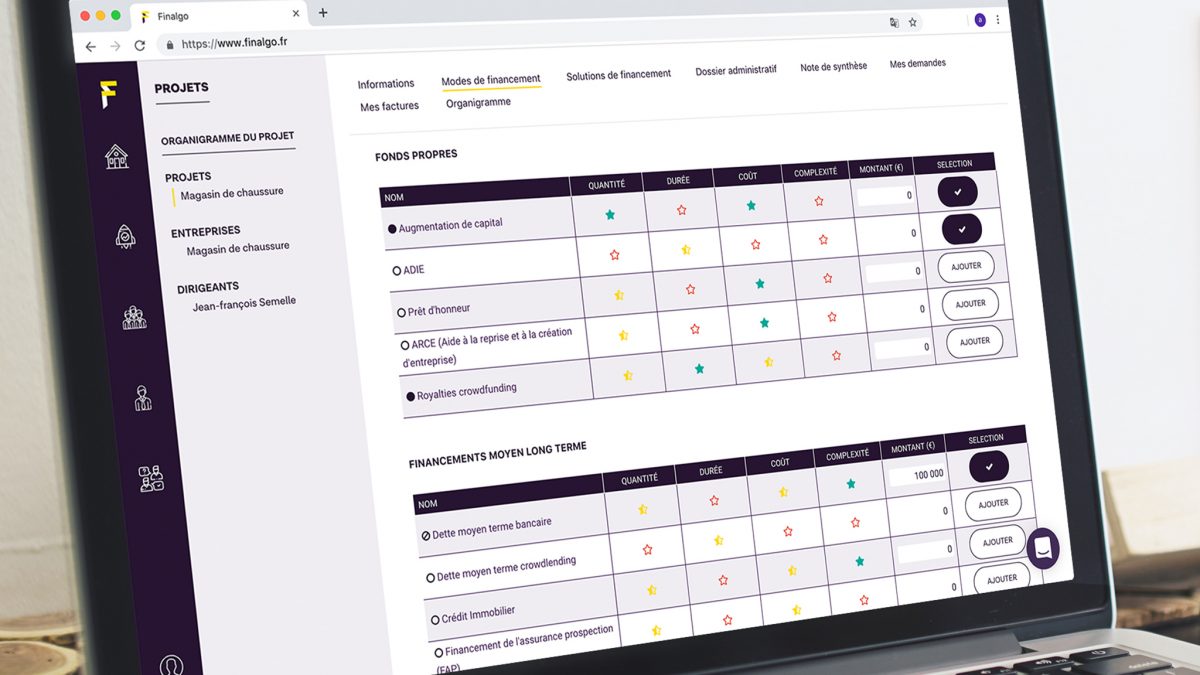
Task: Click the Quantité star for Crédit Immobilier
Action: tap(652, 590)
